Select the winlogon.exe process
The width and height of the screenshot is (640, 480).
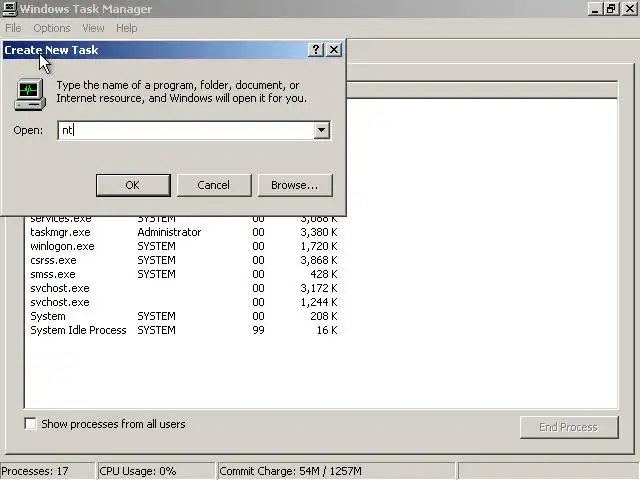(x=184, y=246)
